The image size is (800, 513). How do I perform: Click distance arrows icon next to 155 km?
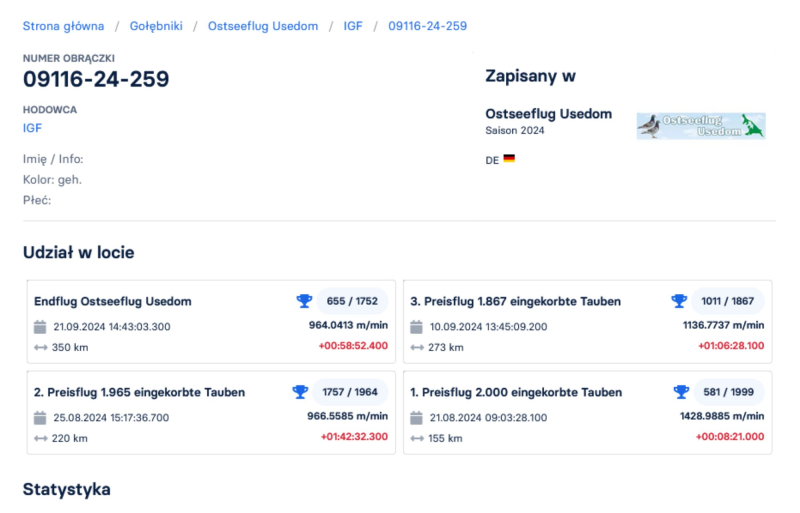416,438
